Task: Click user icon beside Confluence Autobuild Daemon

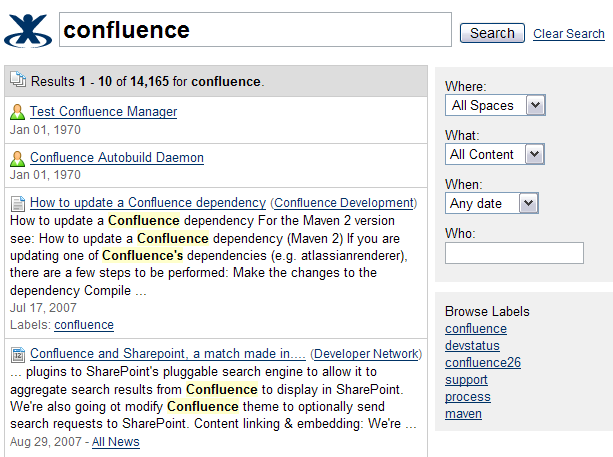Action: 17,158
